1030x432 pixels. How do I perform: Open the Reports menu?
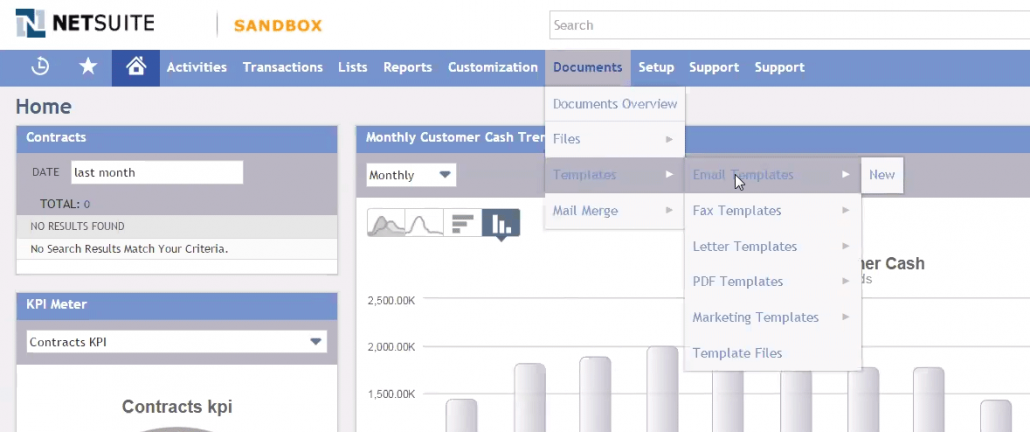408,67
